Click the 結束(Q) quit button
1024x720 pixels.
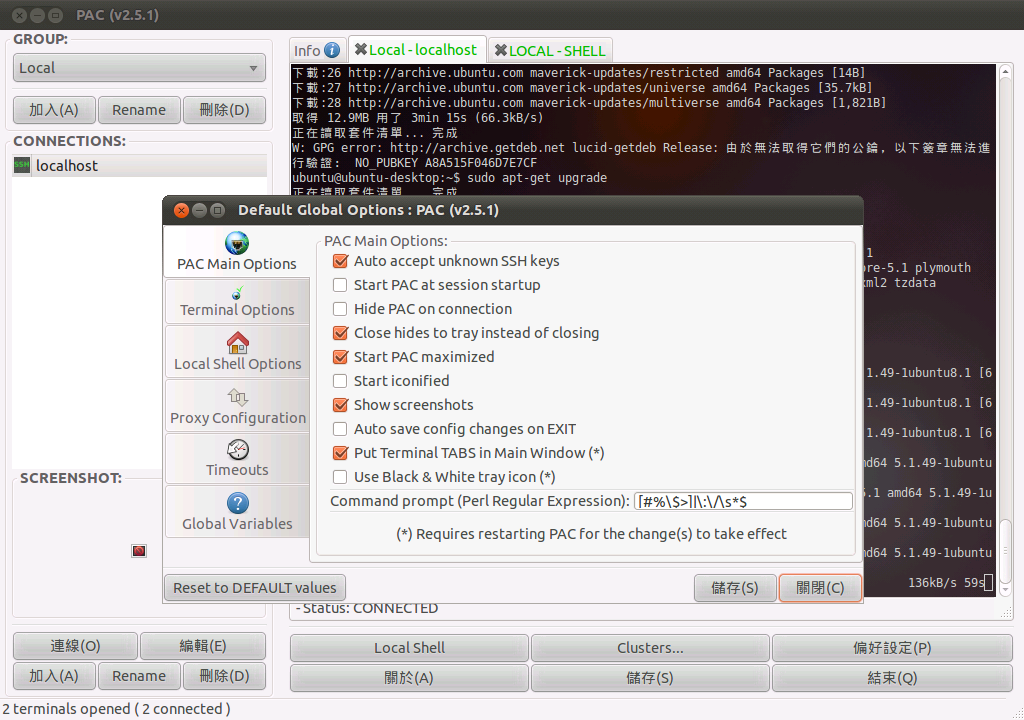point(892,678)
